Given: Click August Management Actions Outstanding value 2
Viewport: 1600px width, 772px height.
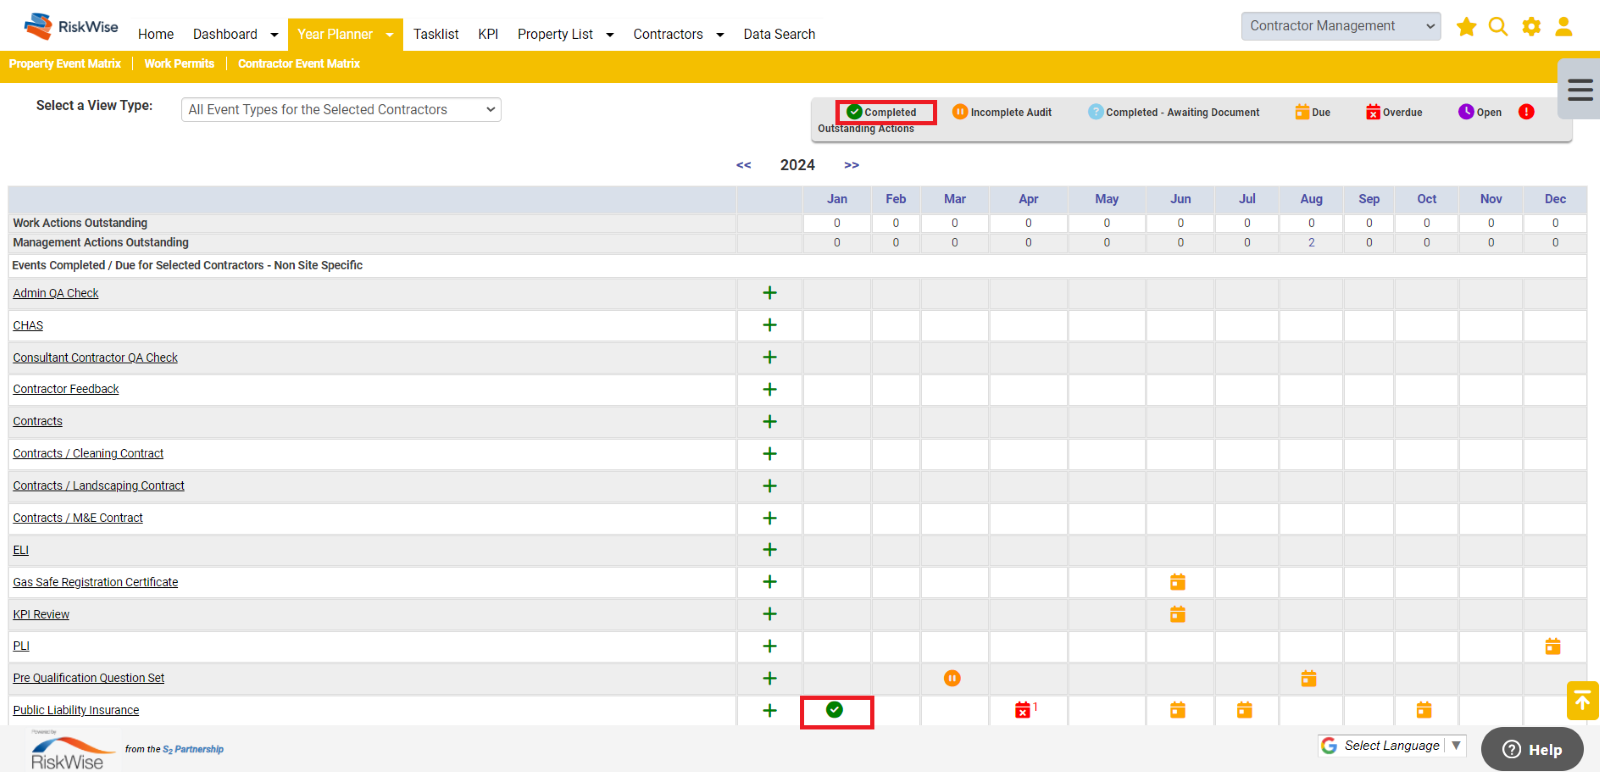Looking at the screenshot, I should click(1311, 243).
